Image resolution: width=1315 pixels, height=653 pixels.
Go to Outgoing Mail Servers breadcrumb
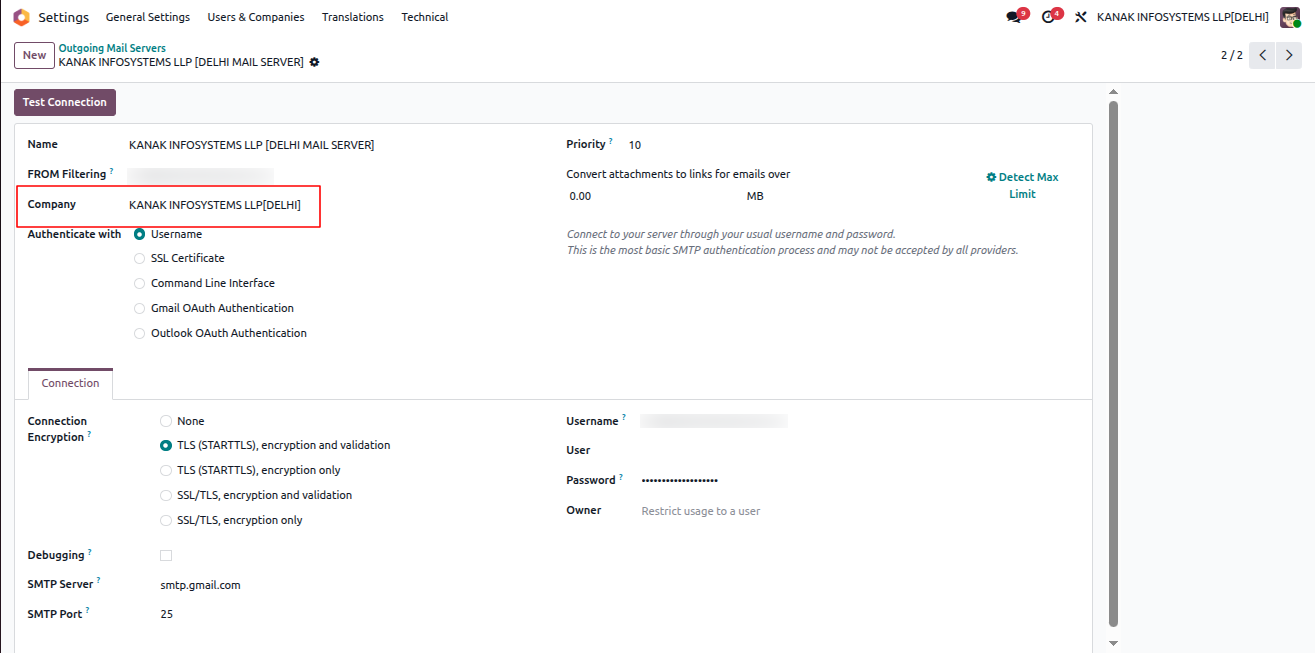(112, 48)
